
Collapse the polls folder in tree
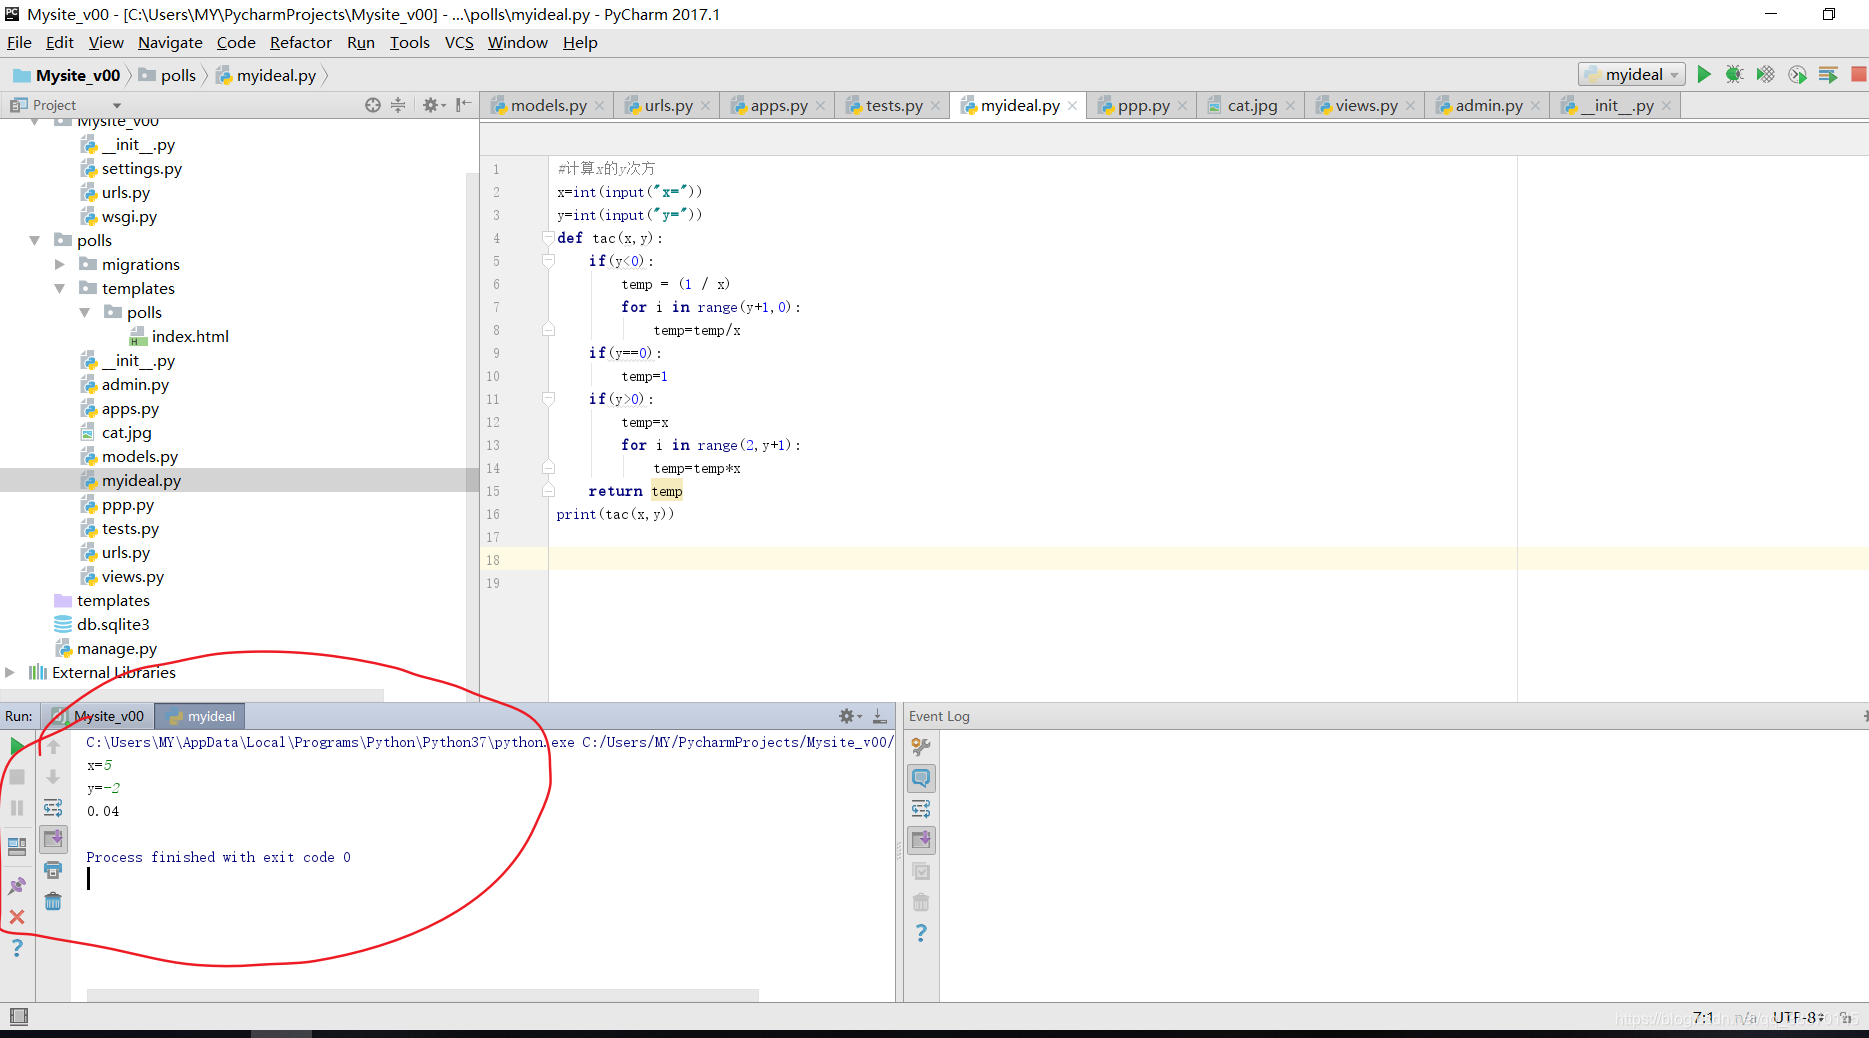point(35,240)
